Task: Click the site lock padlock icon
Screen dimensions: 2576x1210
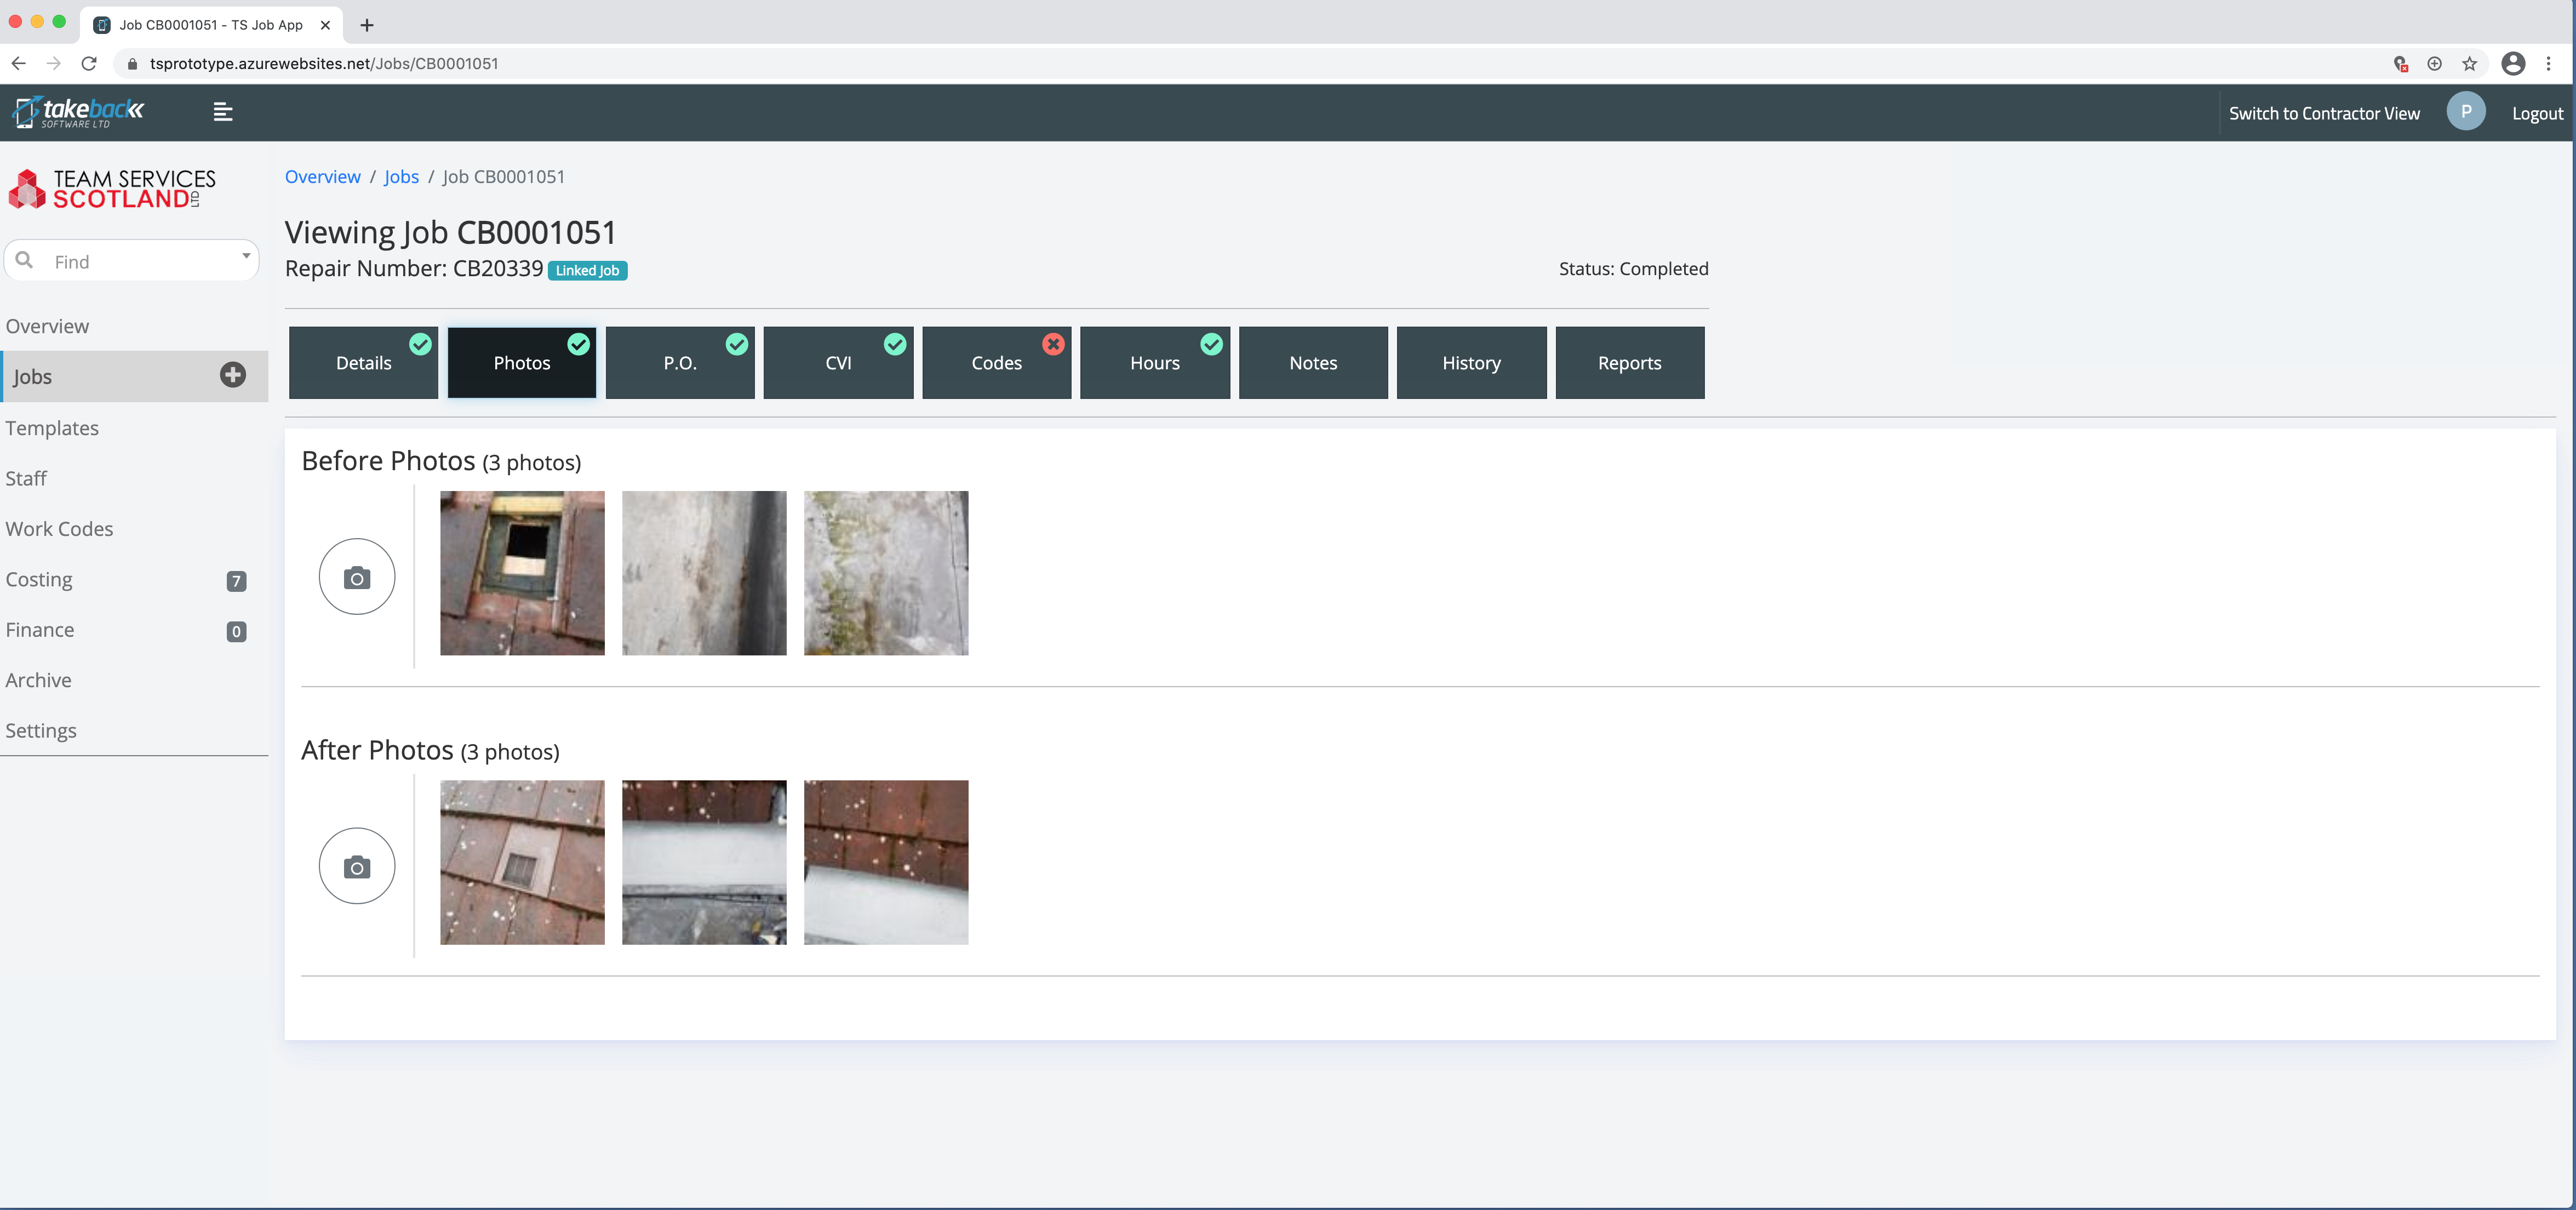Action: (x=132, y=63)
